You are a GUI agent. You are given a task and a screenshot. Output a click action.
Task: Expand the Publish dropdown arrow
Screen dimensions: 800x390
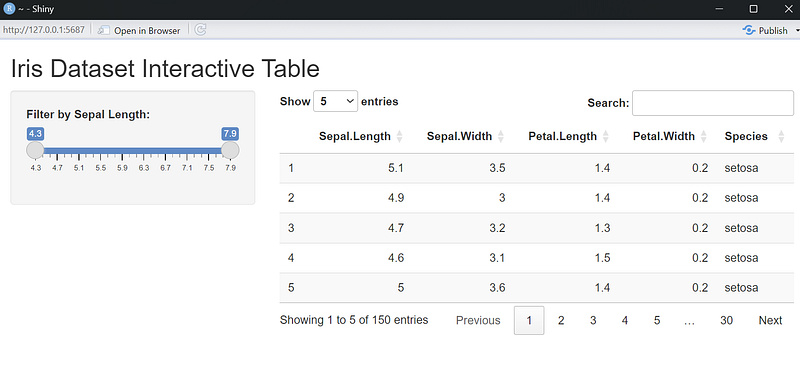(797, 31)
